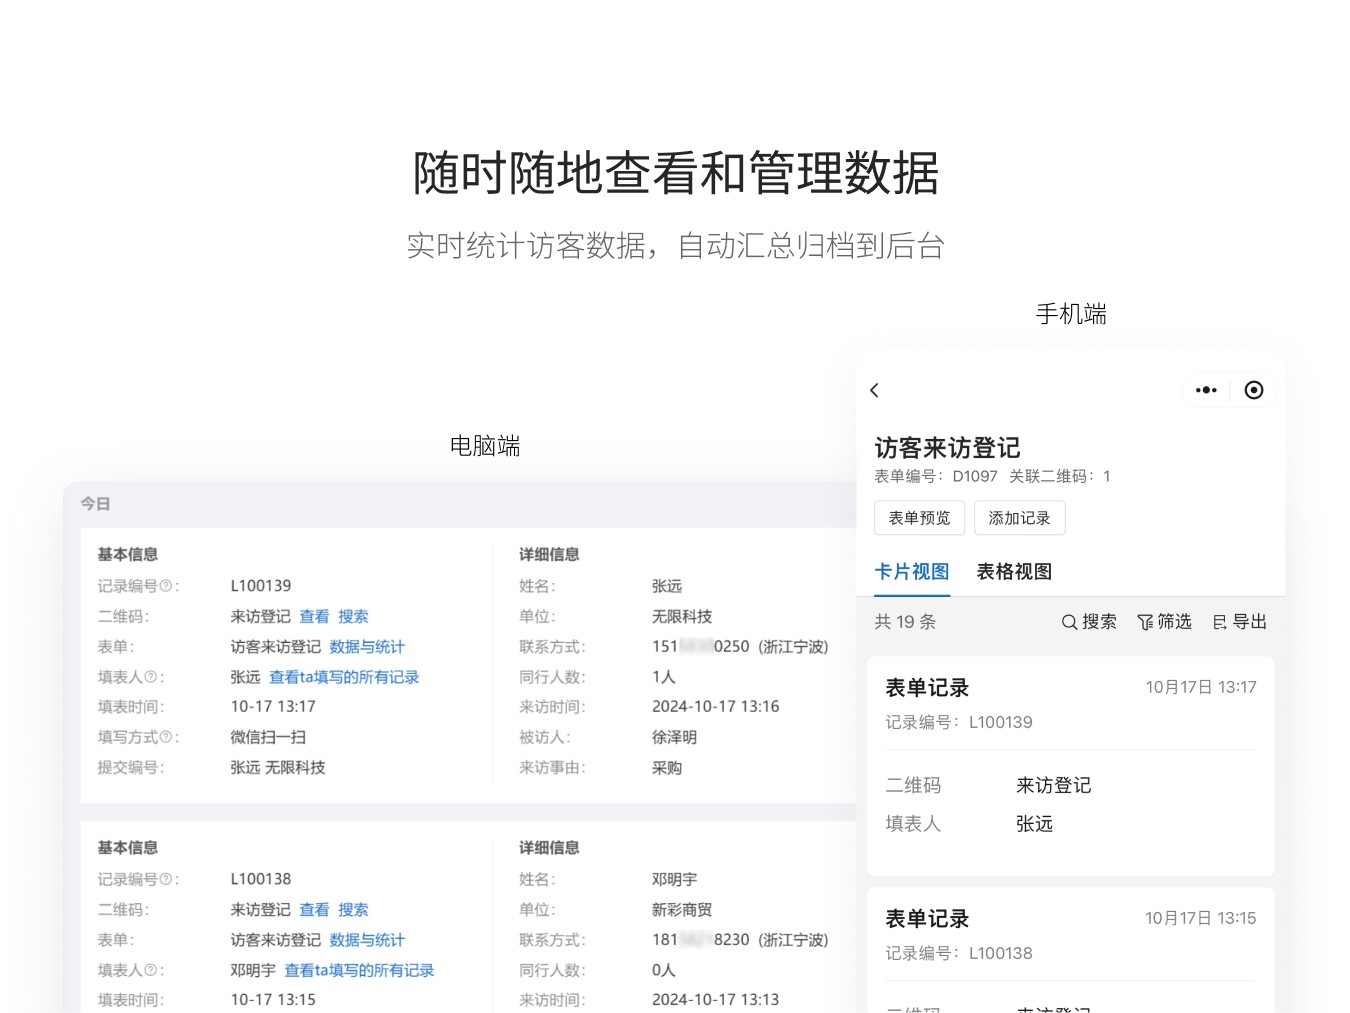This screenshot has width=1350, height=1013.
Task: Open the L100139 record card on mobile
Action: coord(1070,765)
